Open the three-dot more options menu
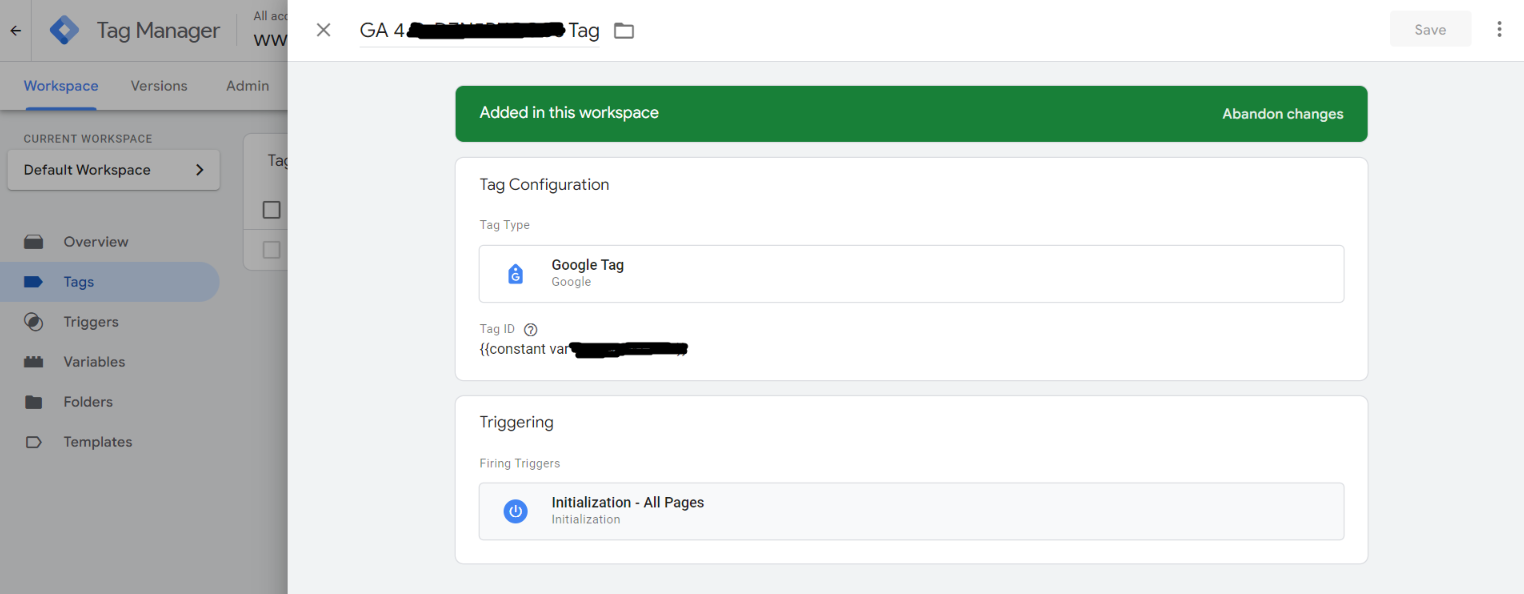Viewport: 1524px width, 594px height. coord(1499,30)
